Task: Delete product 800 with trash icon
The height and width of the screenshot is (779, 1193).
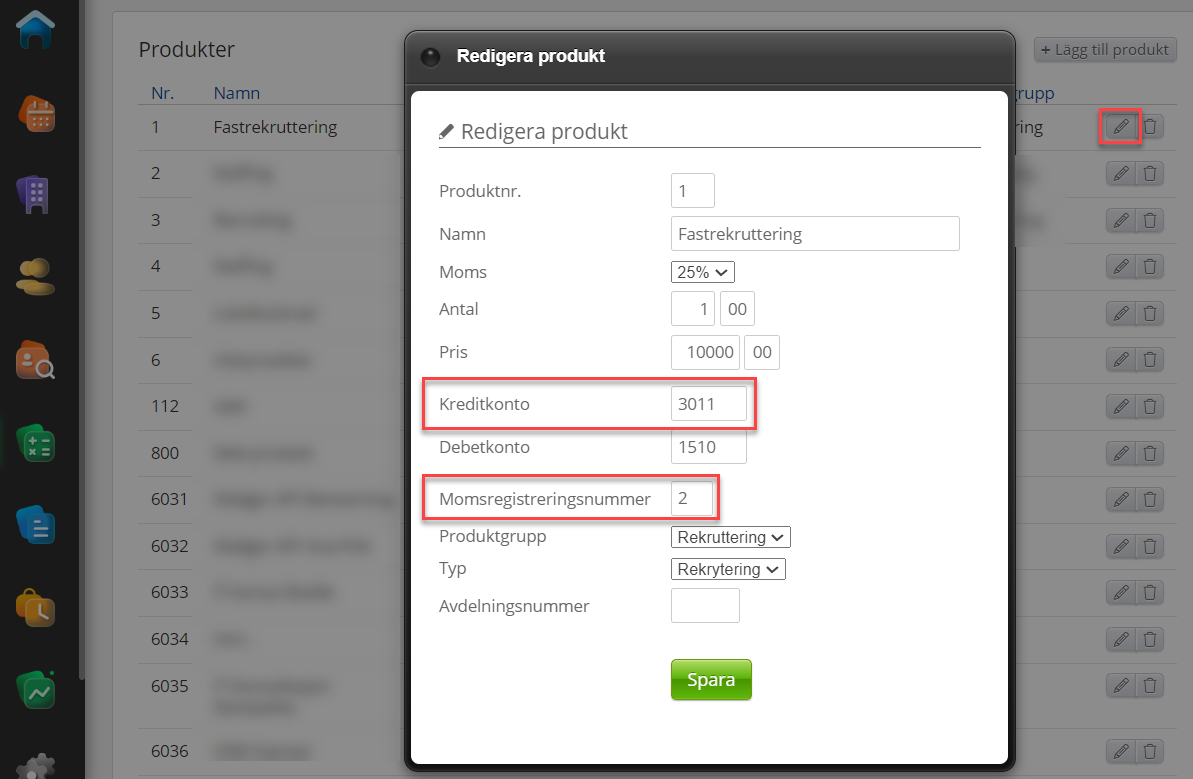Action: [x=1150, y=453]
